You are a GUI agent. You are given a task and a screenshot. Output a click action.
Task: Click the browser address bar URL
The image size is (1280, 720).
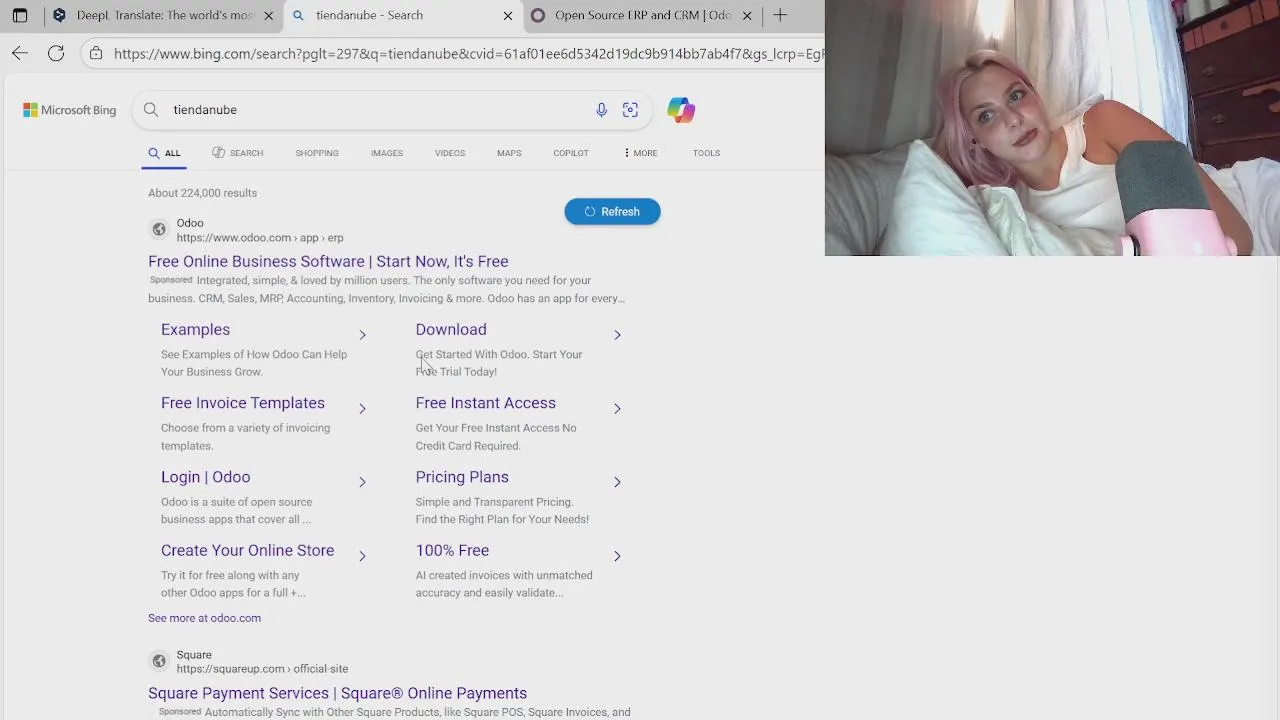pos(468,53)
